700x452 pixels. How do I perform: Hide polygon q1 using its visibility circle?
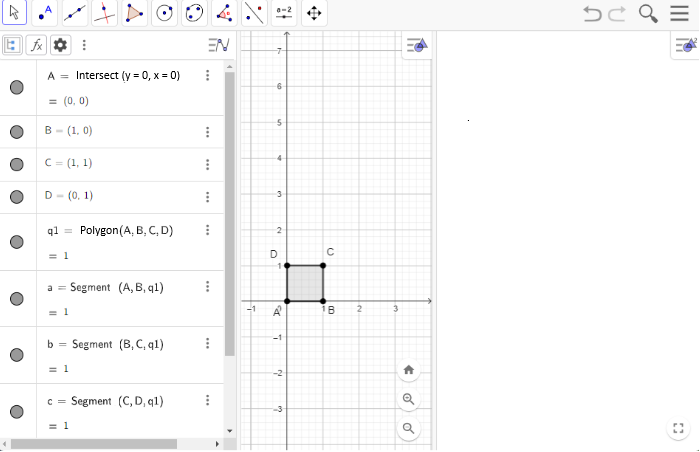17,242
